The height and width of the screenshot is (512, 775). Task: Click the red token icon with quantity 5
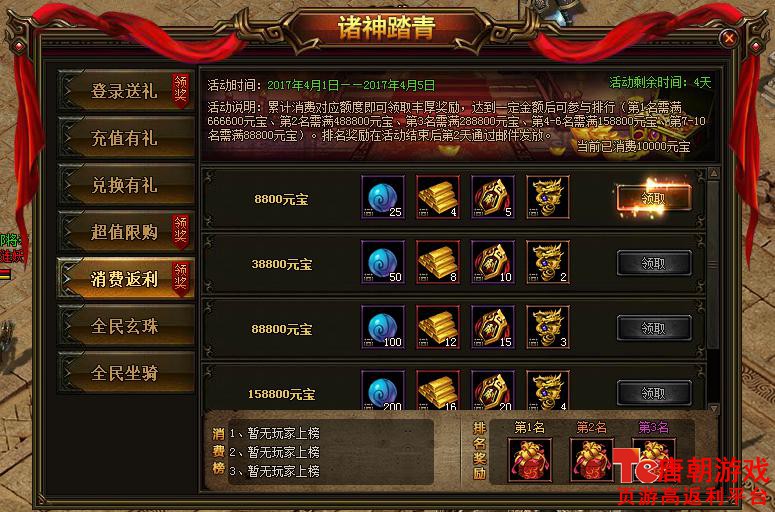[493, 197]
